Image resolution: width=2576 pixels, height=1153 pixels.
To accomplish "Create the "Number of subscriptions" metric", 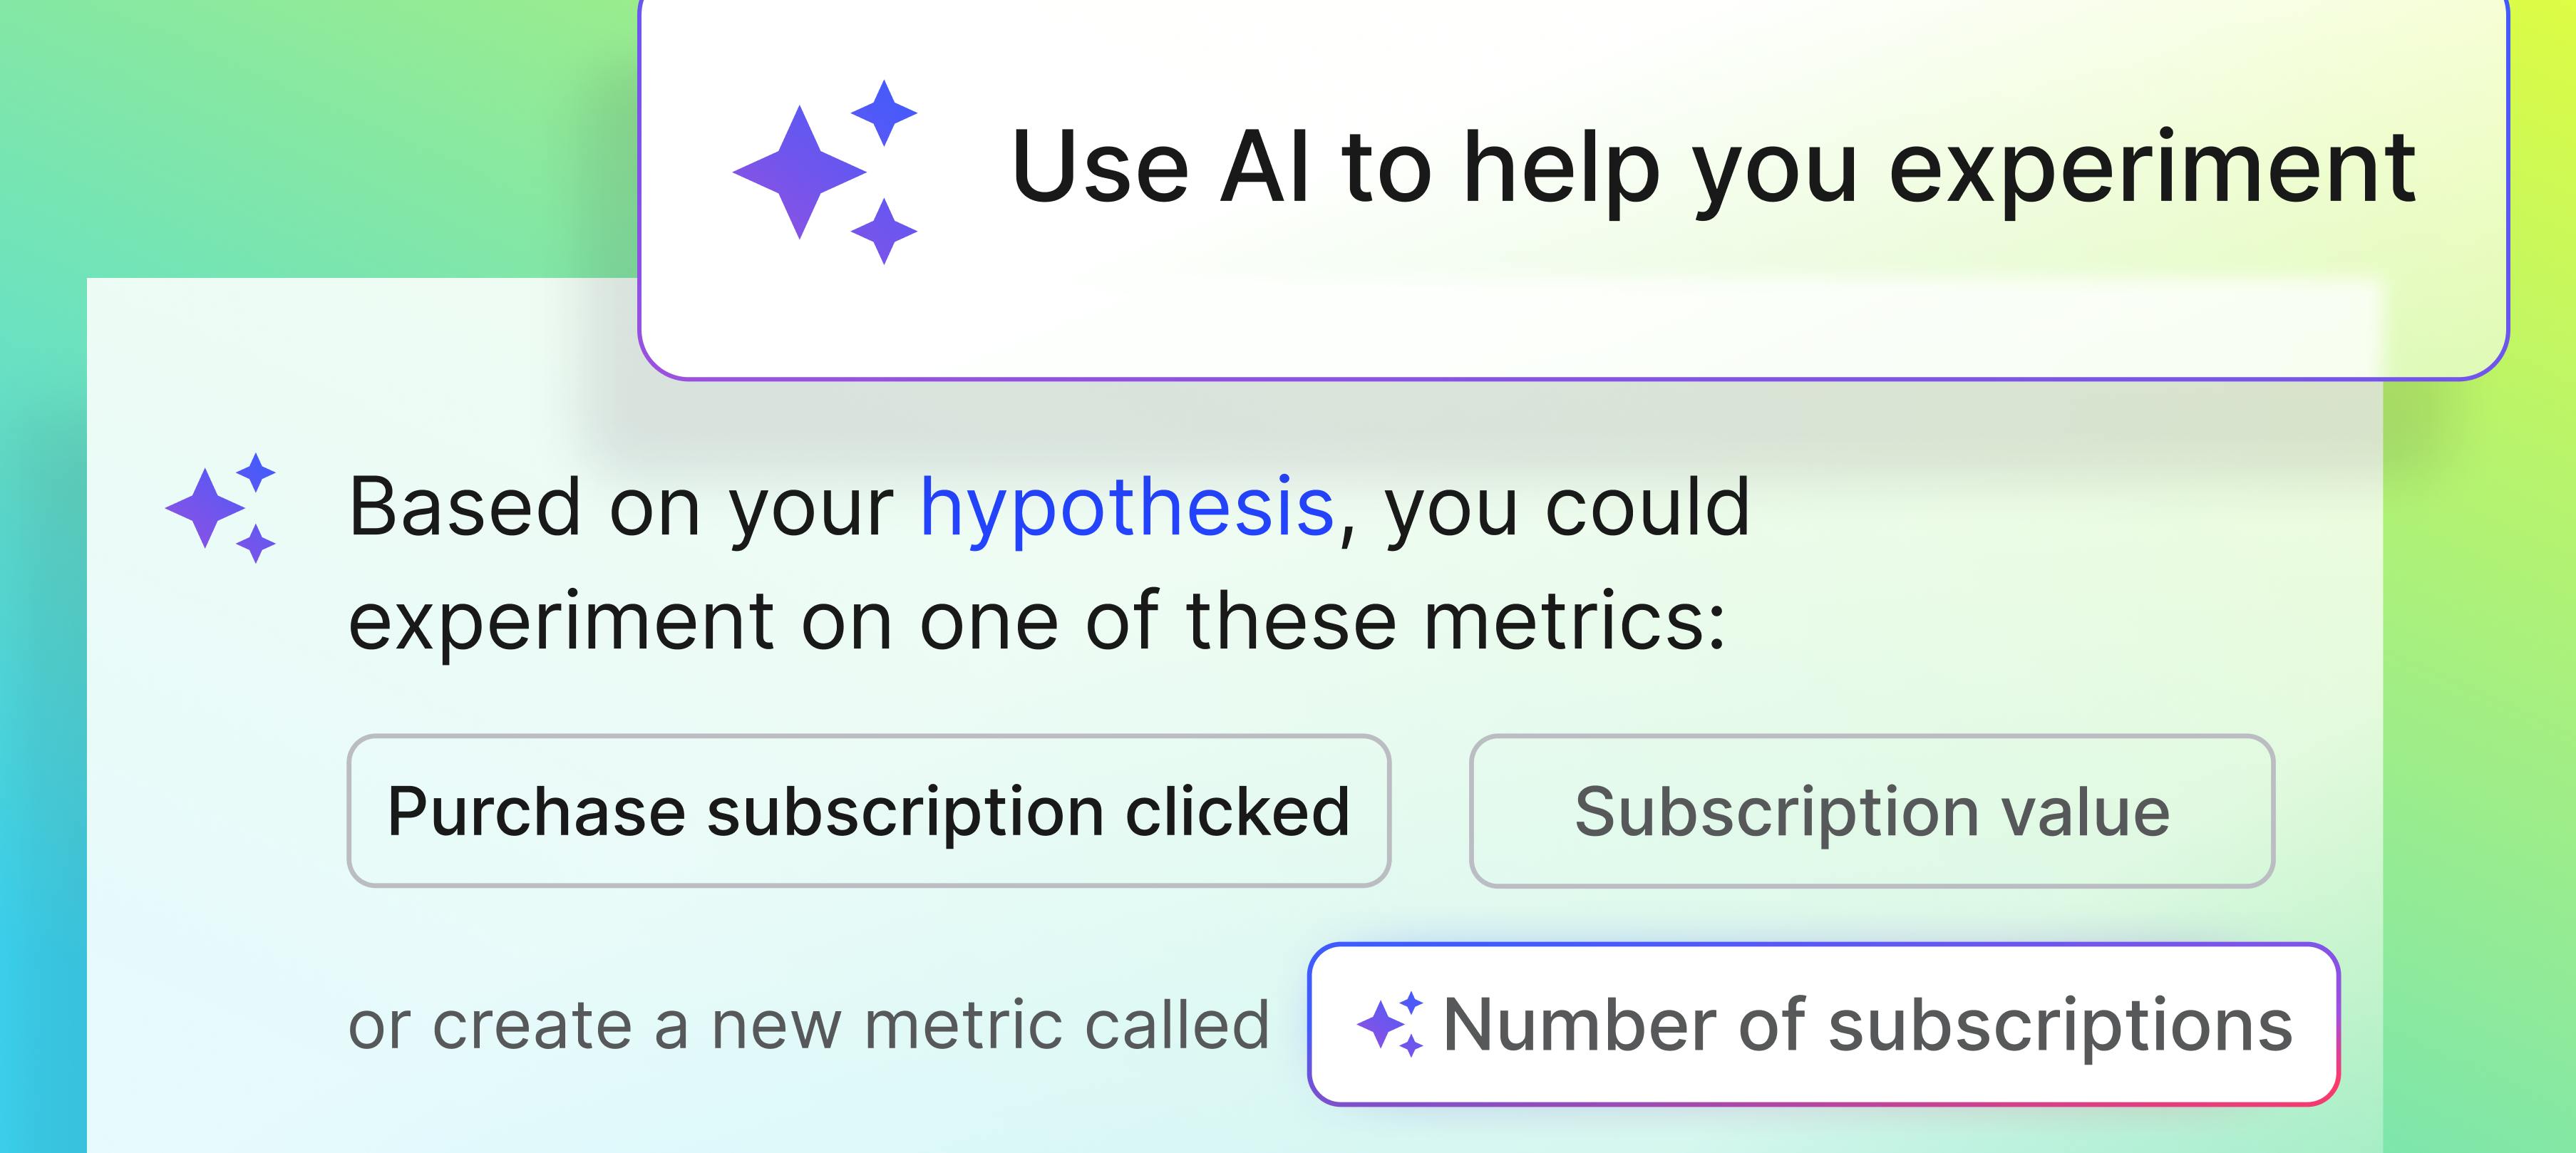I will pos(1823,1024).
